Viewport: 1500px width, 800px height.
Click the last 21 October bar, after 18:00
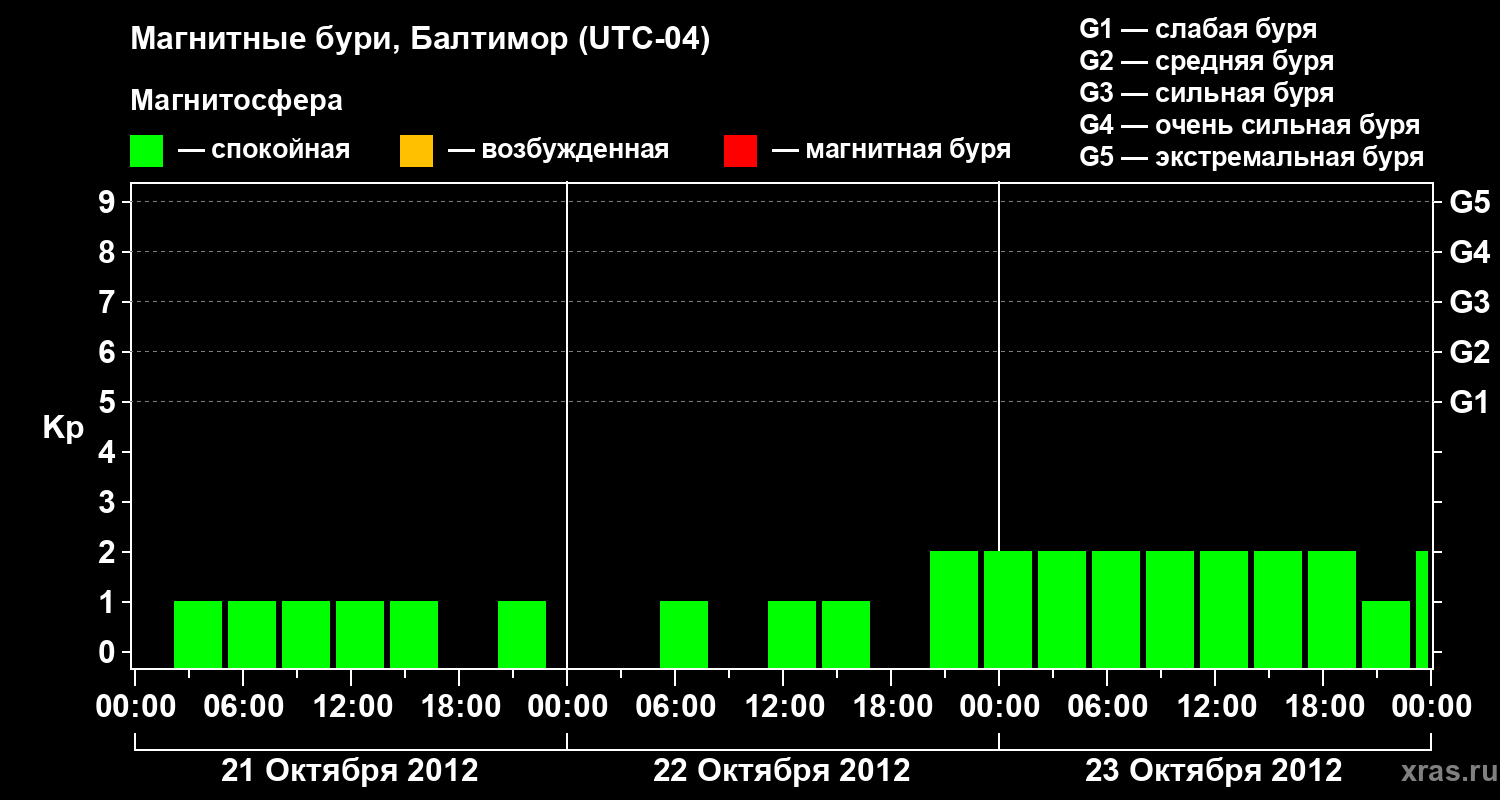click(x=522, y=634)
